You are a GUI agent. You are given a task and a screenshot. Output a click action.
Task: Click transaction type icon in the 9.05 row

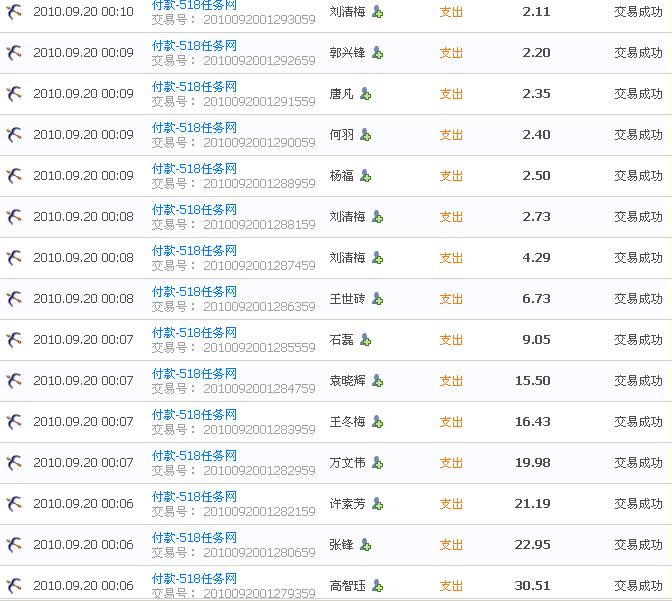pyautogui.click(x=14, y=340)
